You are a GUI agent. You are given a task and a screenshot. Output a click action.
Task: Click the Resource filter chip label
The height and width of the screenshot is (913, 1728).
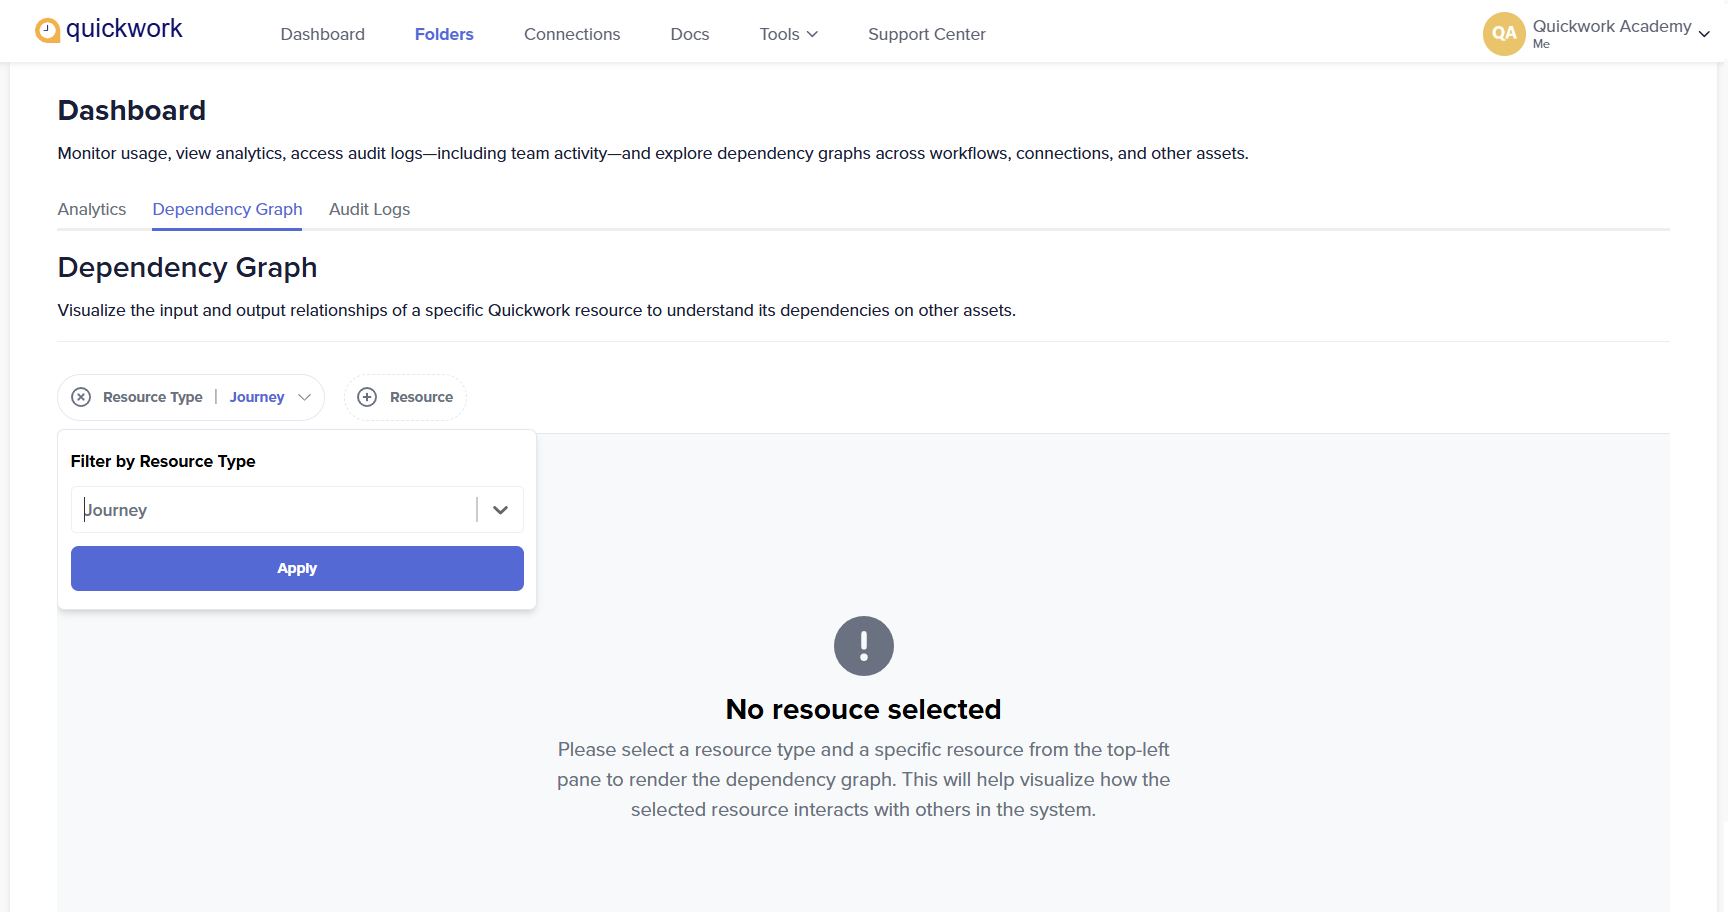(x=421, y=397)
